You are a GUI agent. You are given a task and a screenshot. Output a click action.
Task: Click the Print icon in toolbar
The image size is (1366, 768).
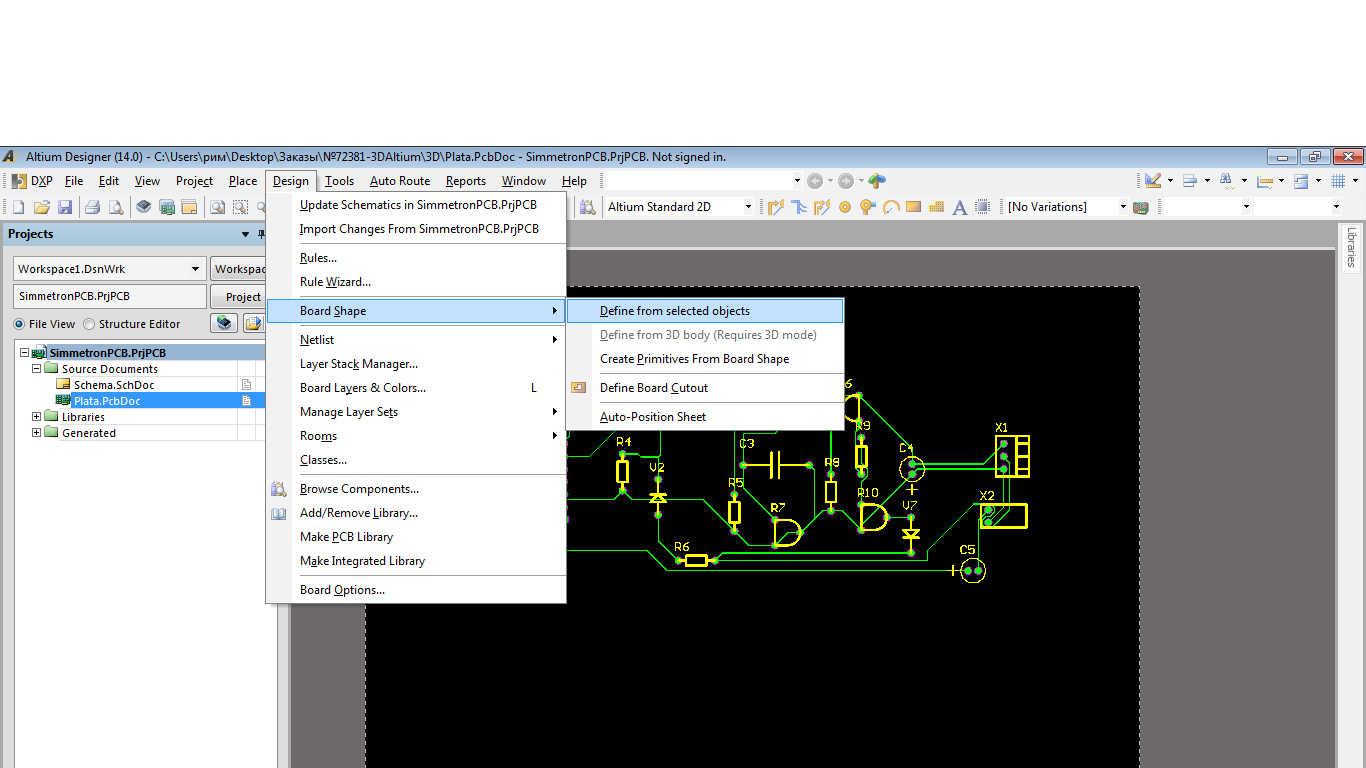click(x=92, y=207)
